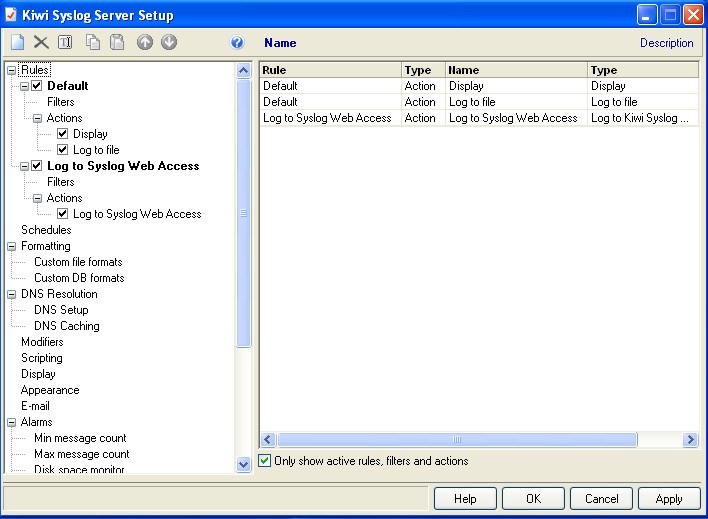Open the Help question mark icon
The height and width of the screenshot is (519, 708).
(237, 42)
